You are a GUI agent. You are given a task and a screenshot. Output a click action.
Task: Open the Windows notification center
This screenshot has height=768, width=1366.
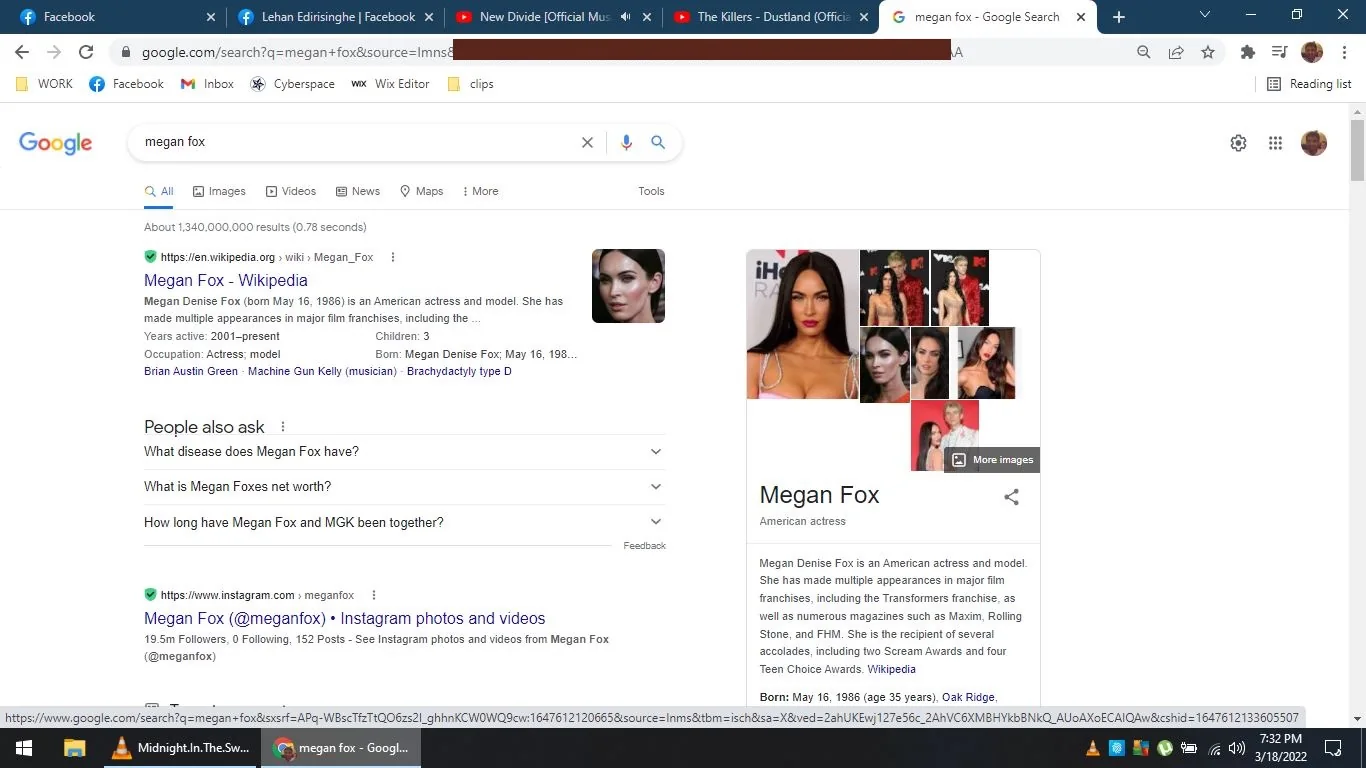tap(1333, 748)
